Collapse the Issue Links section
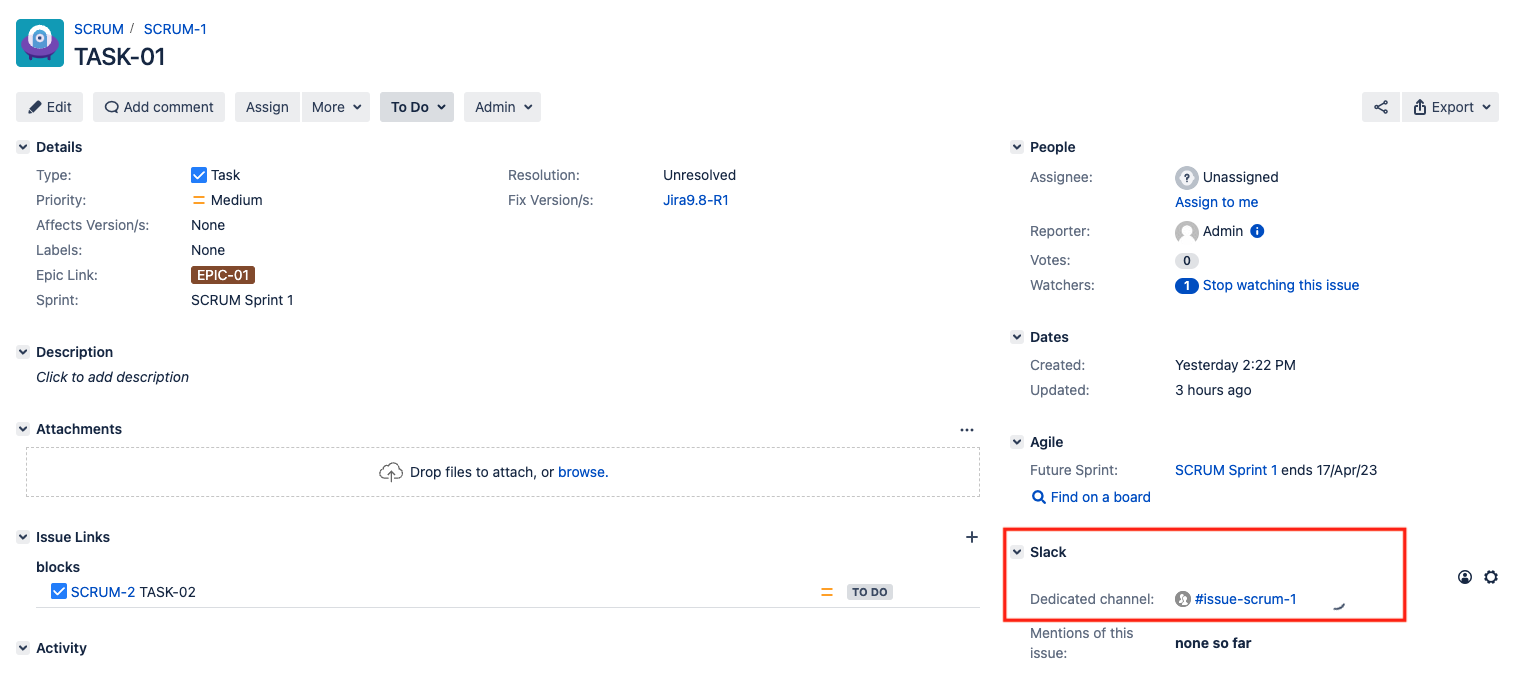 (x=23, y=537)
